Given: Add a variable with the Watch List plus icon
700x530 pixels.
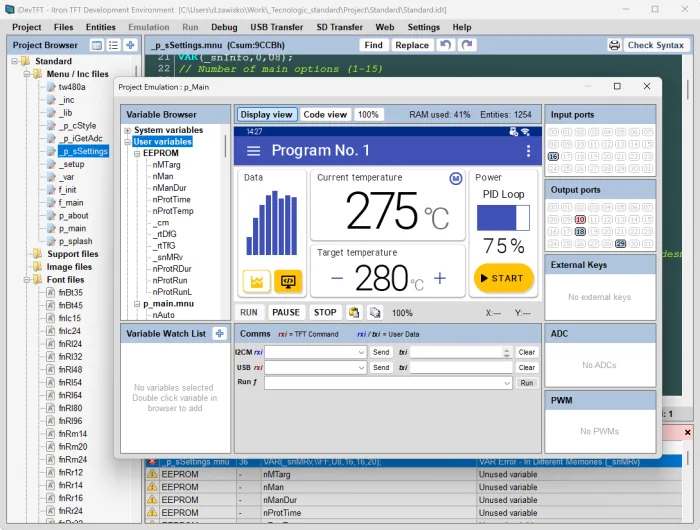Looking at the screenshot, I should pyautogui.click(x=219, y=334).
